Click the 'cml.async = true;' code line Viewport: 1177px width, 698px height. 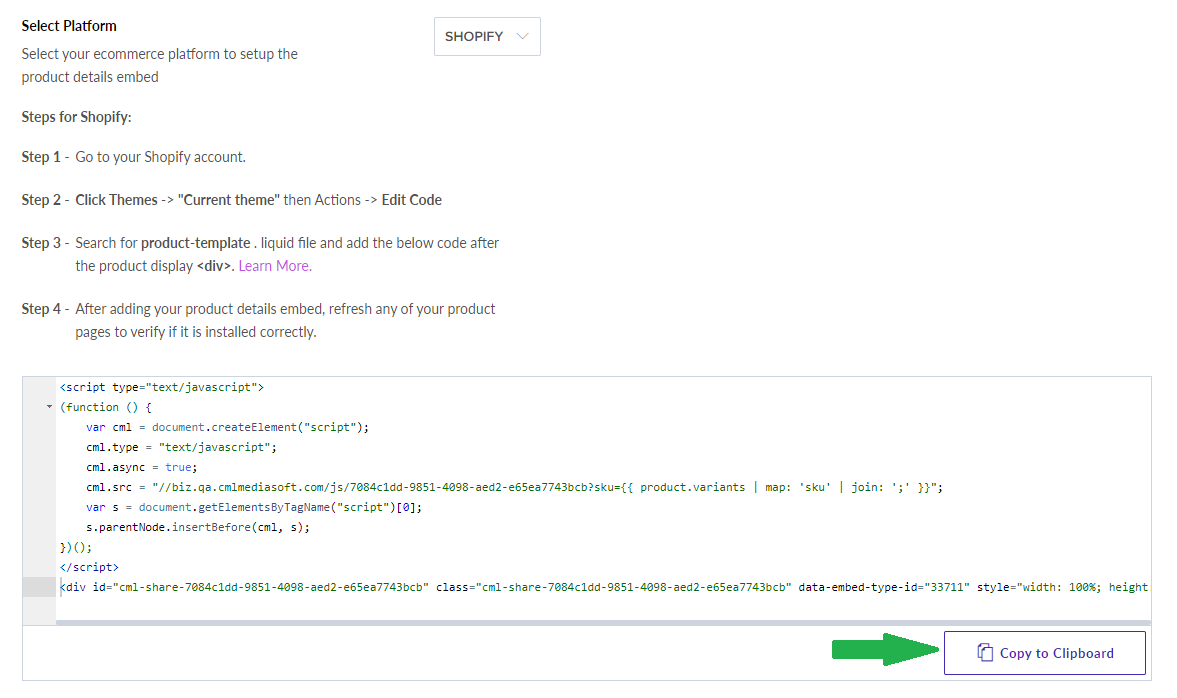[x=142, y=467]
